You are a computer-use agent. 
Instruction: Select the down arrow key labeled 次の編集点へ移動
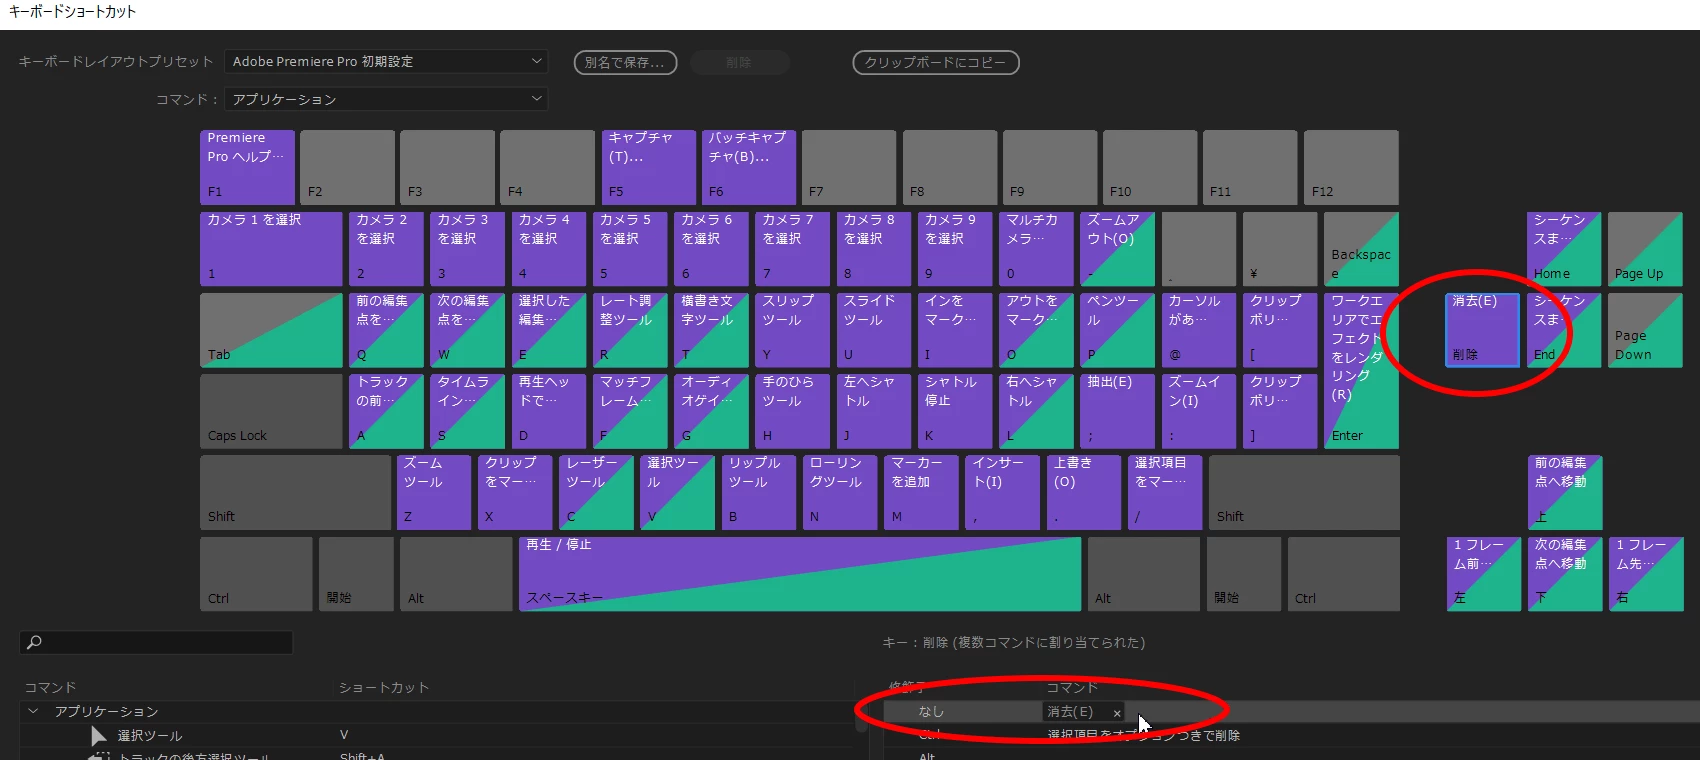(1564, 574)
